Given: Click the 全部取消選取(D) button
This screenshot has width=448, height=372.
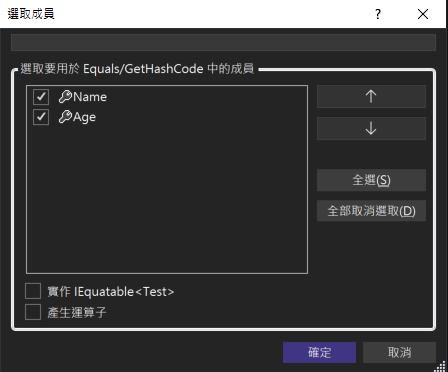Looking at the screenshot, I should [x=371, y=211].
